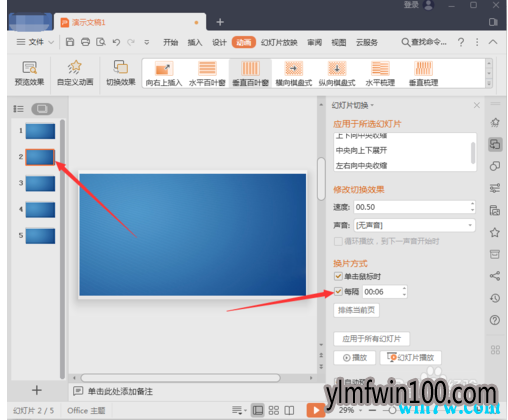508x420 pixels.
Task: Click 应用于所有幻灯片 button
Action: [372, 339]
